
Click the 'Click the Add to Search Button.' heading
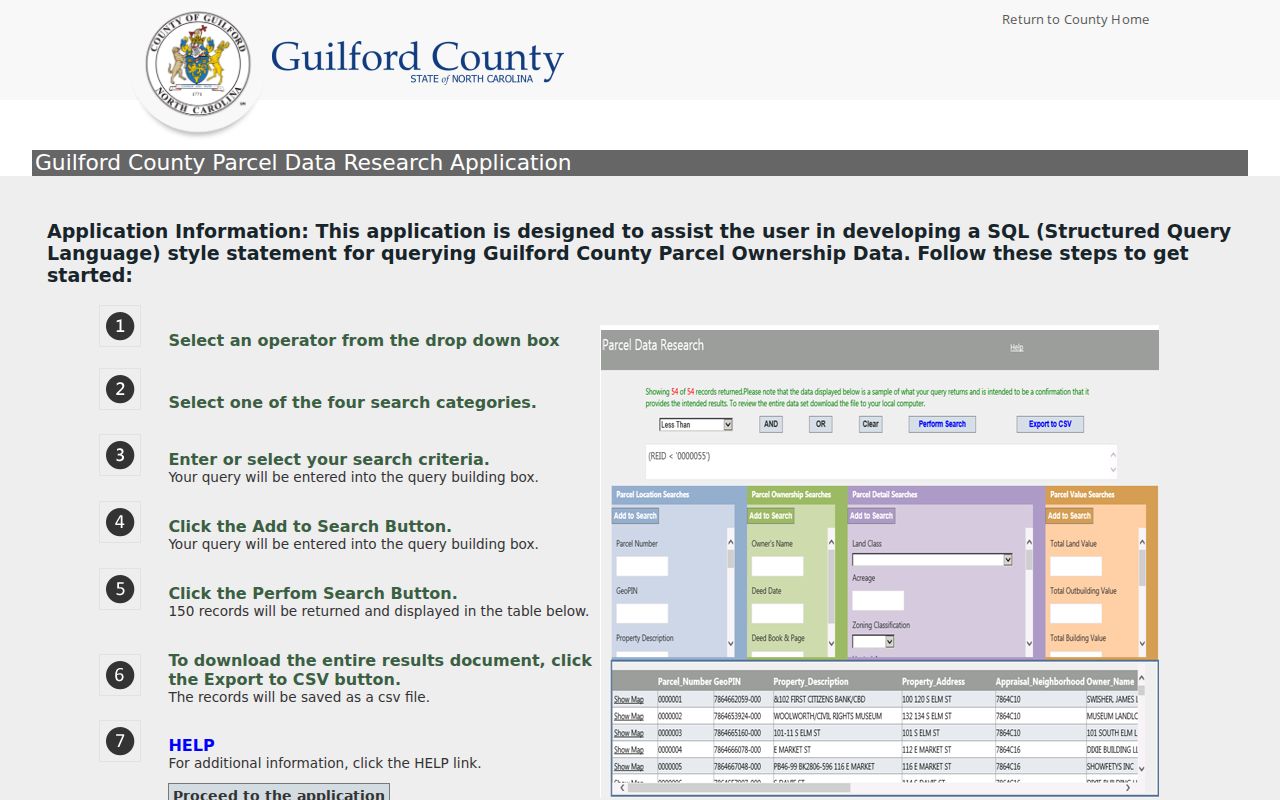pos(310,526)
